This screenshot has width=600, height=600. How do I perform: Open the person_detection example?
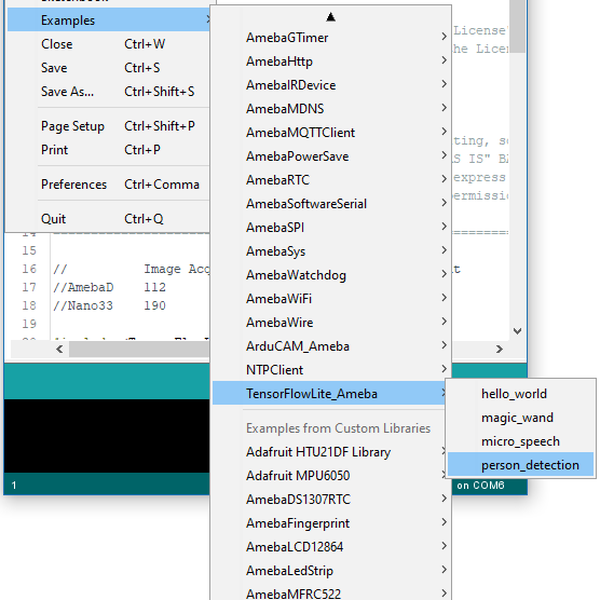pyautogui.click(x=529, y=465)
